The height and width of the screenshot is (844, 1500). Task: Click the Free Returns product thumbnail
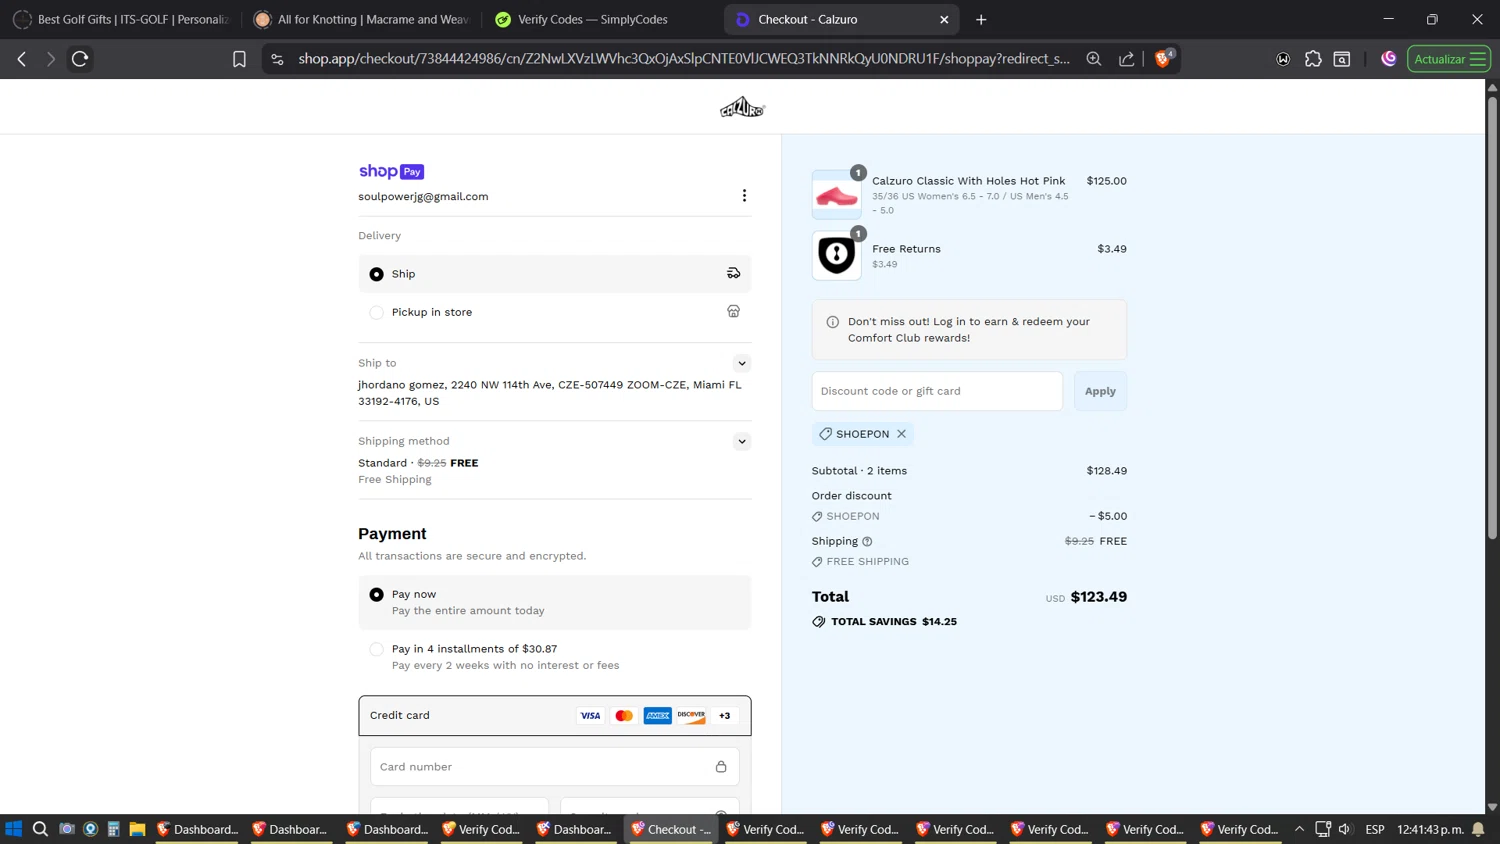coord(836,255)
